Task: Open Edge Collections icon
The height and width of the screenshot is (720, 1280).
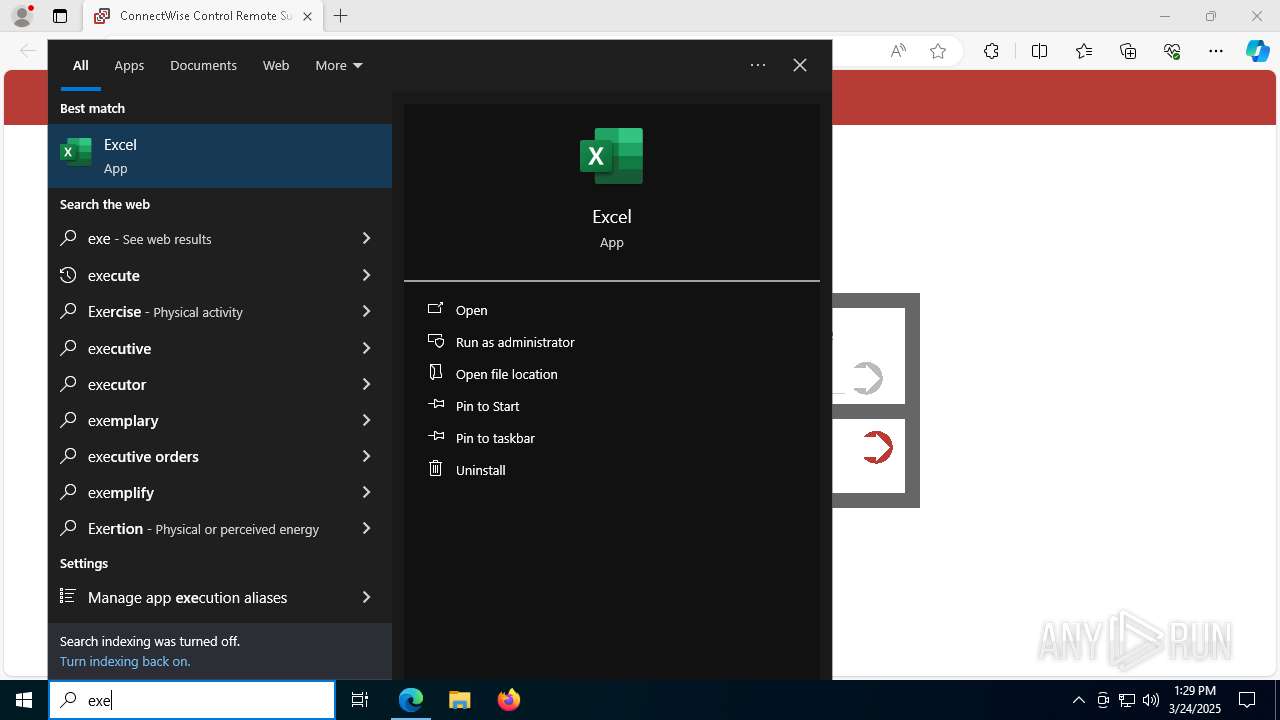Action: point(1128,51)
